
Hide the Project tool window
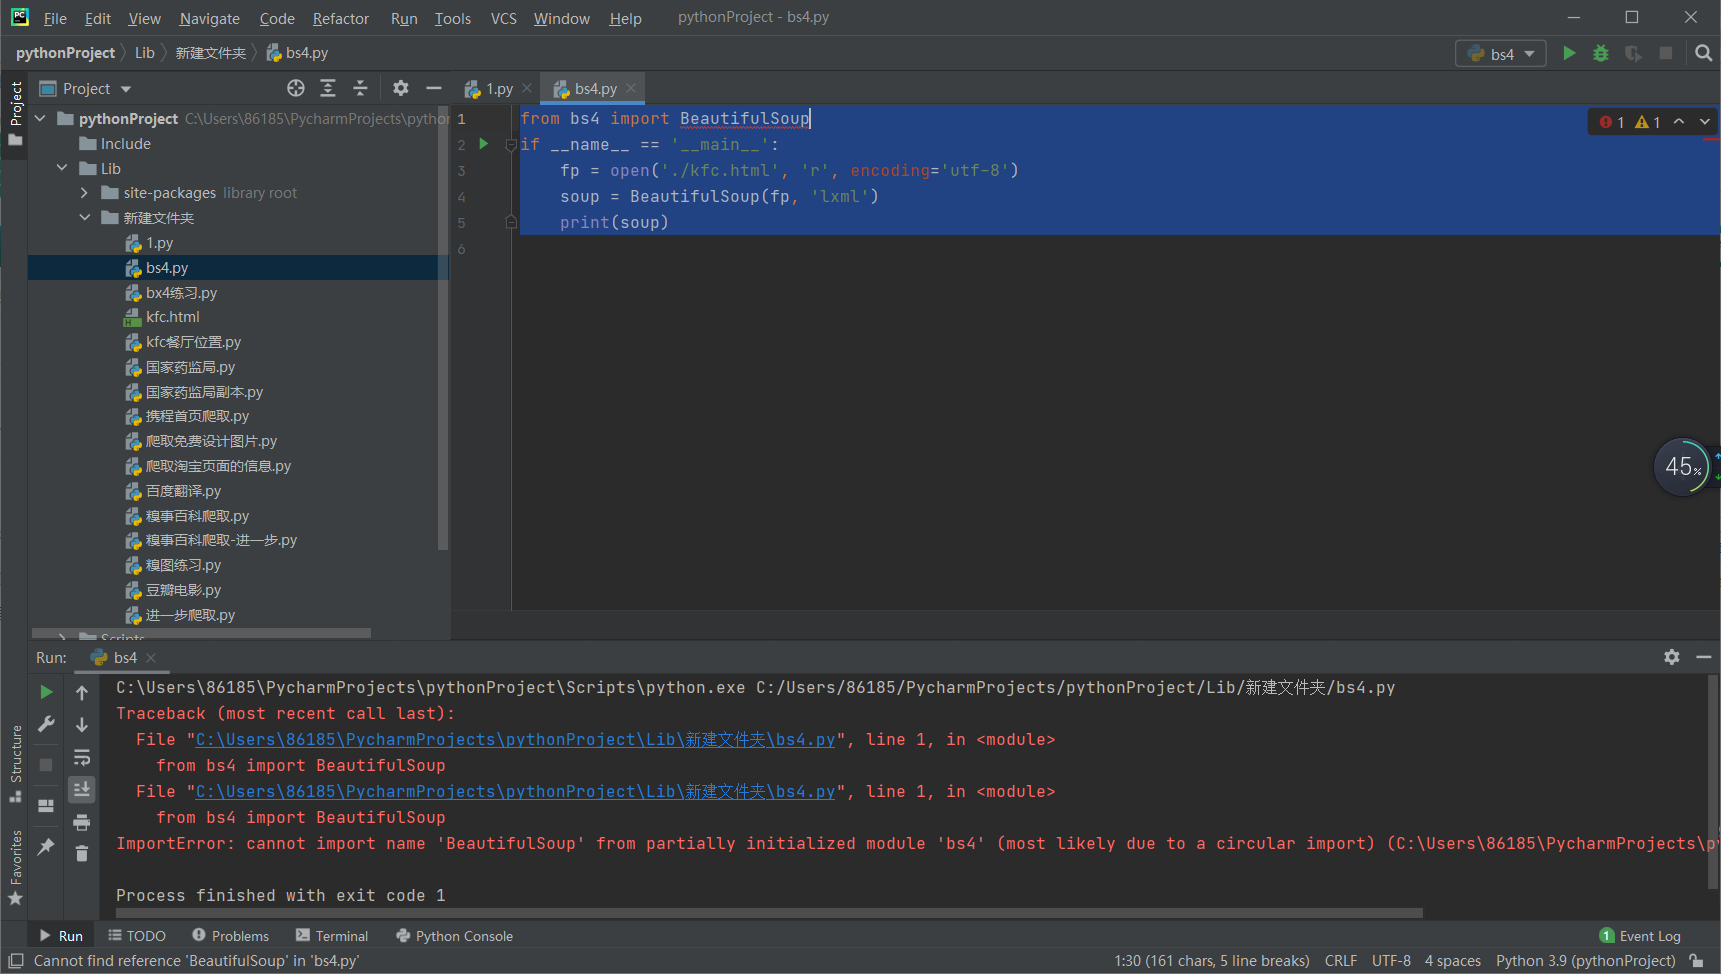coord(433,88)
